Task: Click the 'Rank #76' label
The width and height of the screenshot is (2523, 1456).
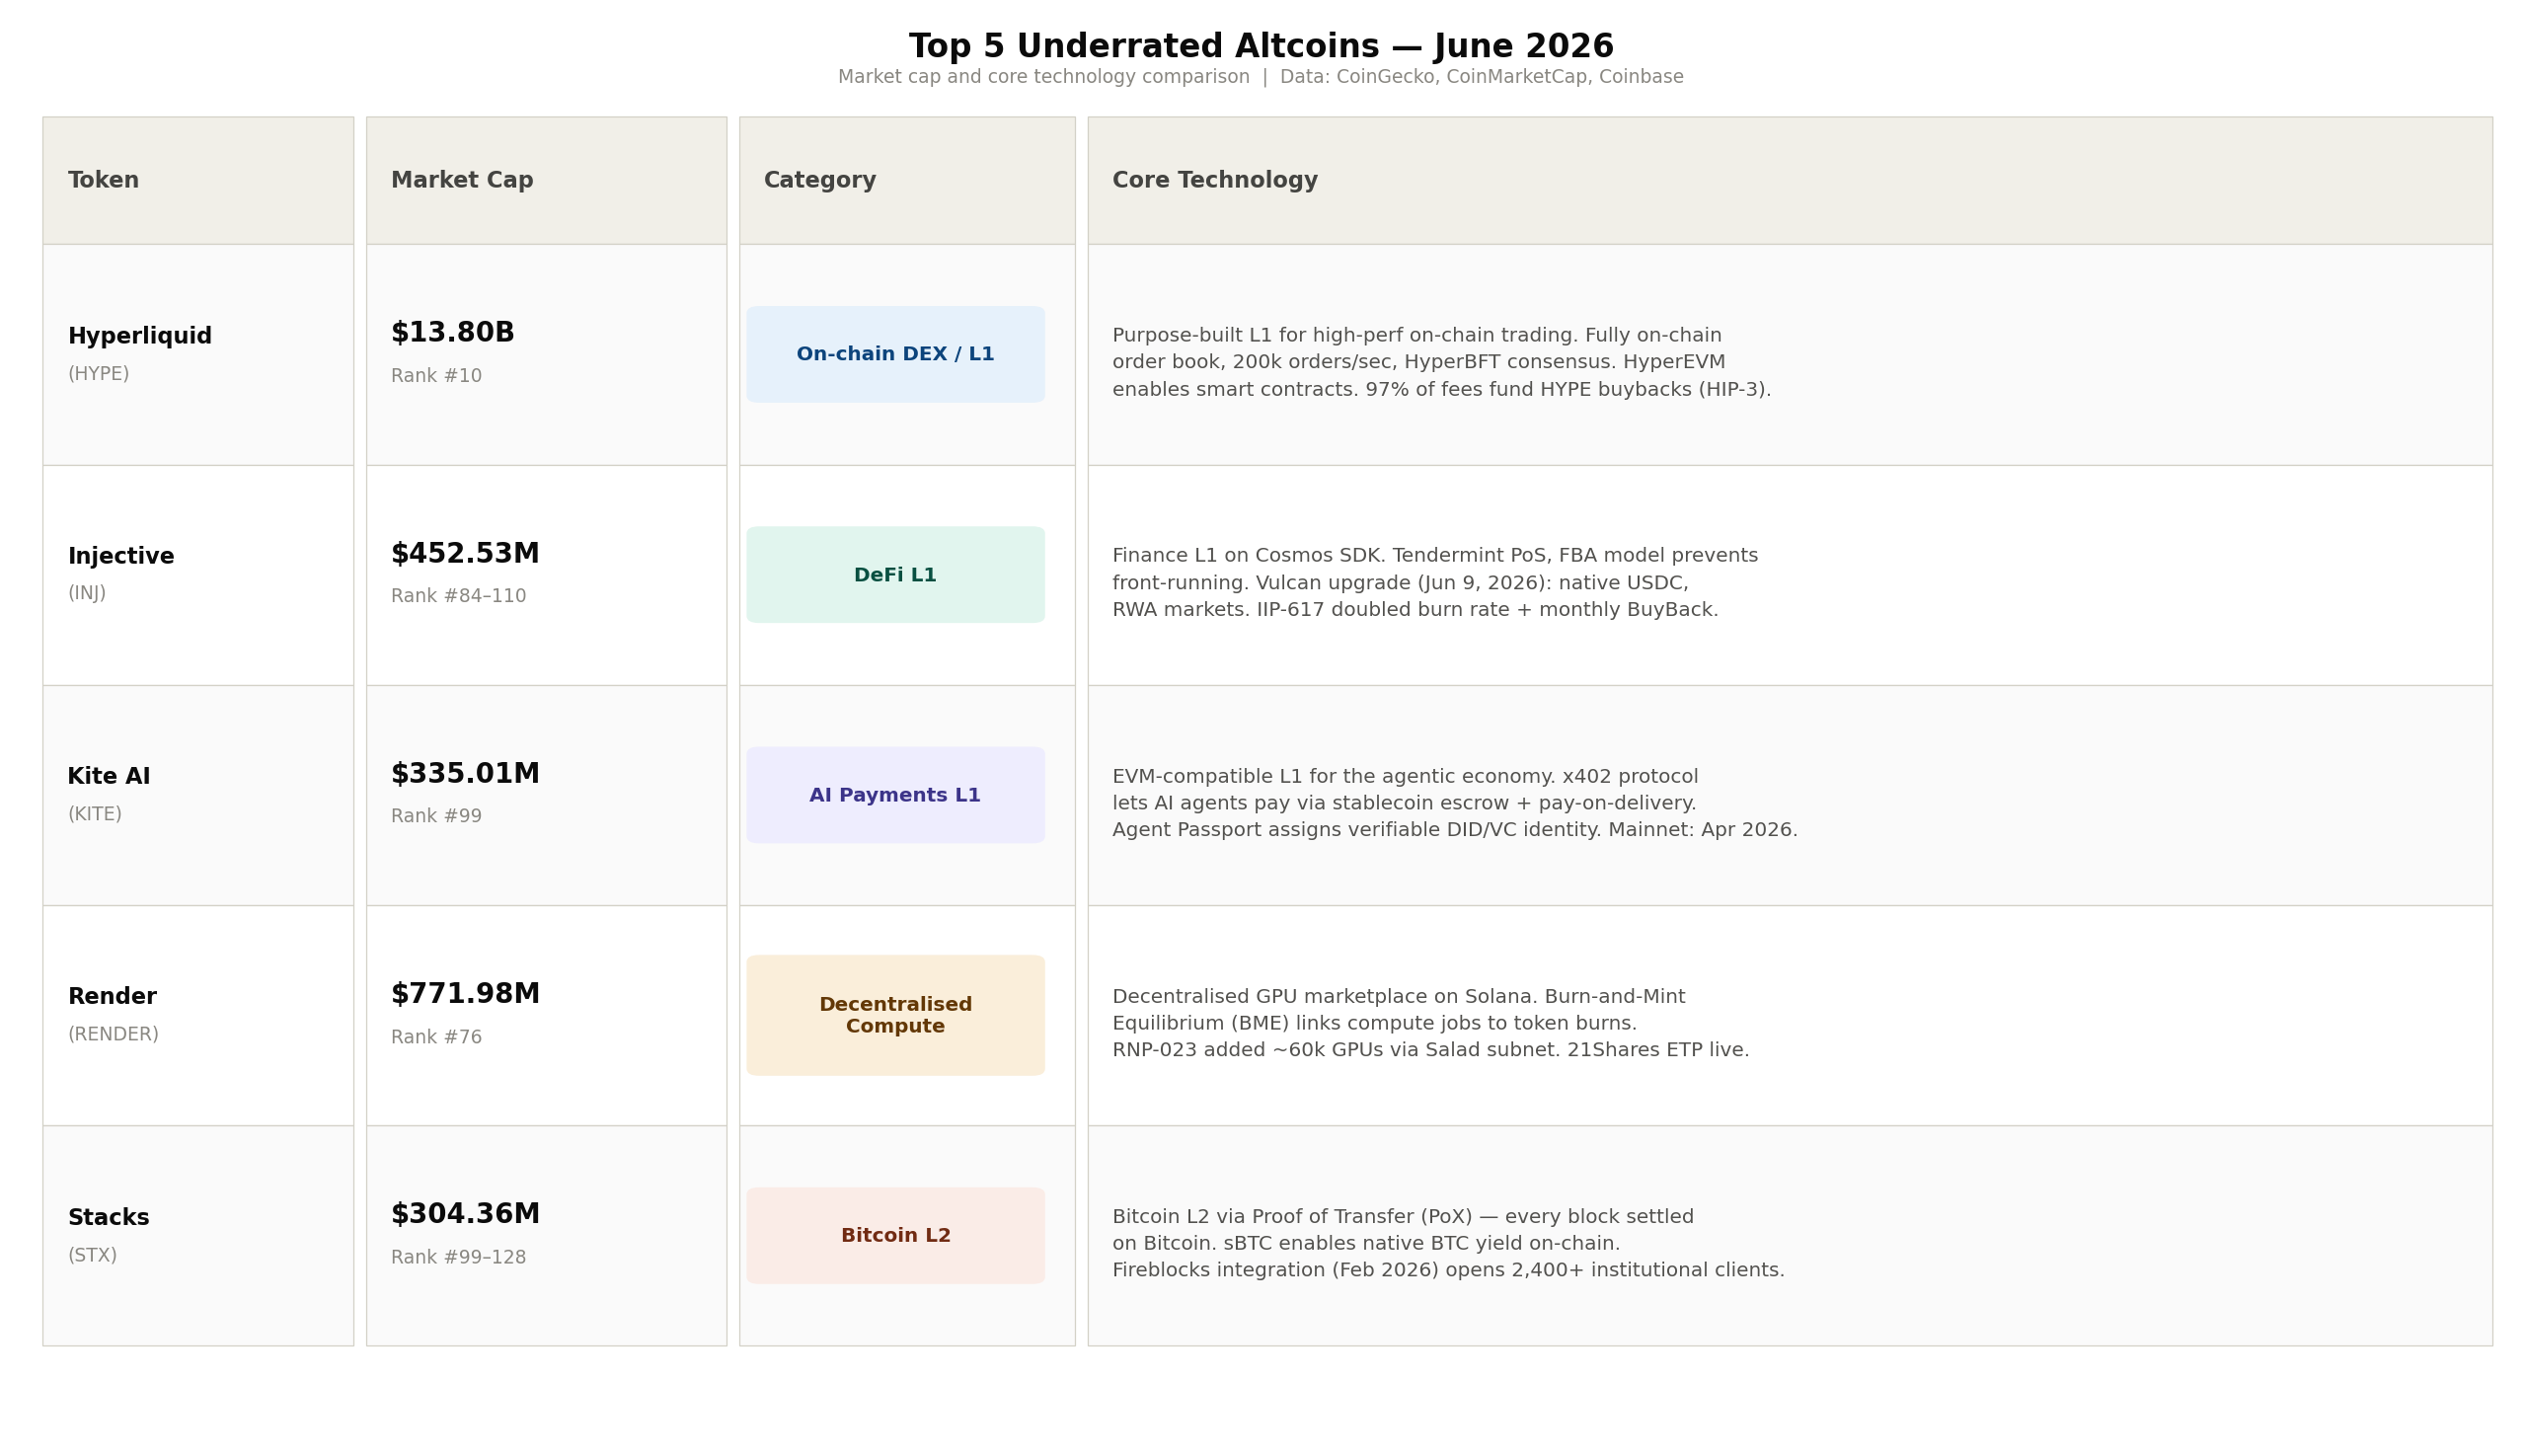Action: tap(436, 1037)
